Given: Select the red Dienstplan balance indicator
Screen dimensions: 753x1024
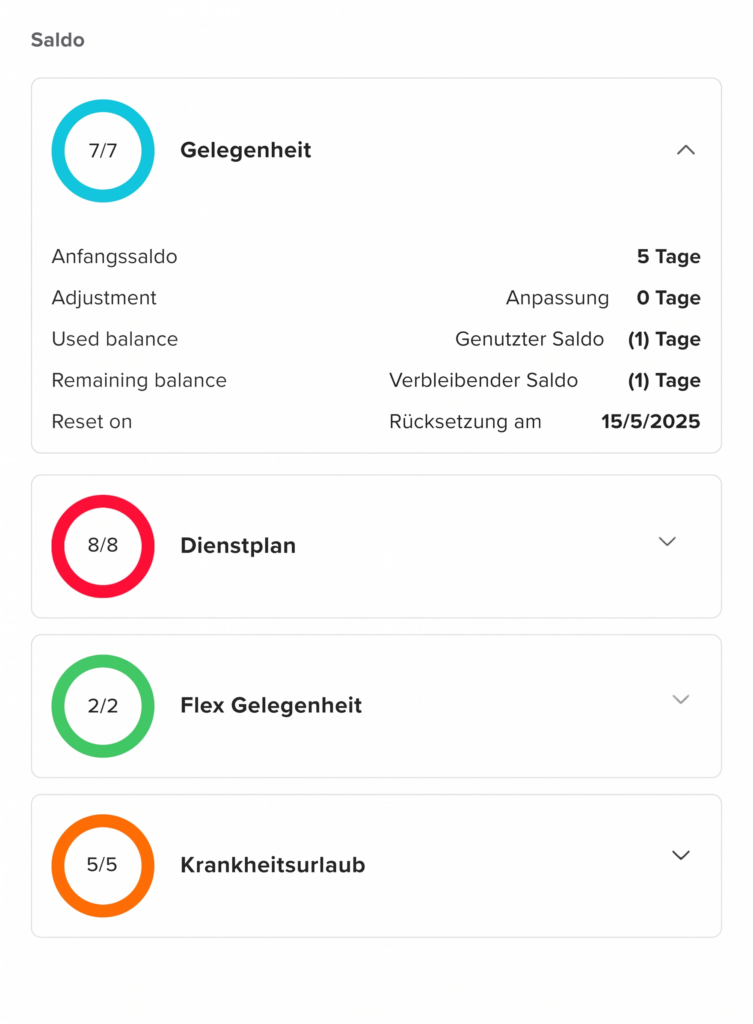Looking at the screenshot, I should point(102,546).
